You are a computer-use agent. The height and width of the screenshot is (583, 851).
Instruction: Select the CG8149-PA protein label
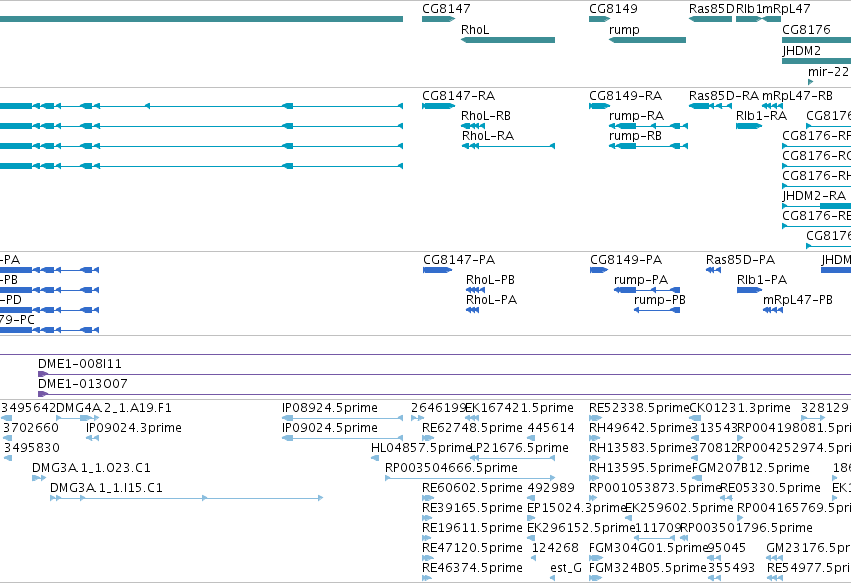click(x=626, y=260)
